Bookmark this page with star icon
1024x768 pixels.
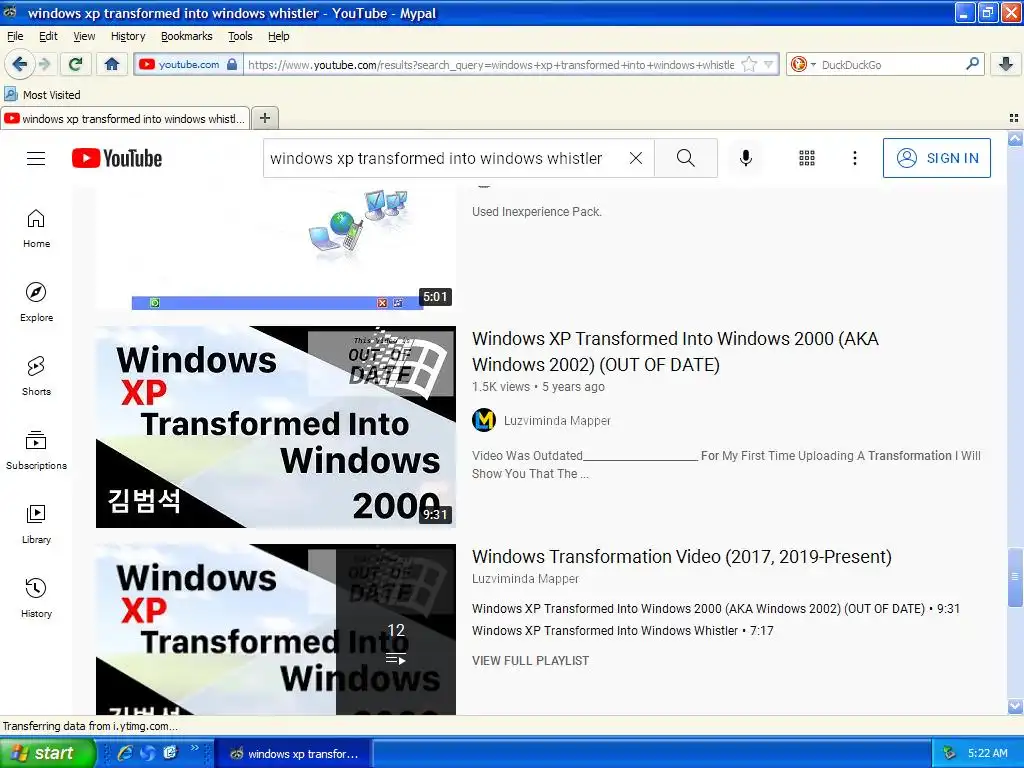coord(750,64)
